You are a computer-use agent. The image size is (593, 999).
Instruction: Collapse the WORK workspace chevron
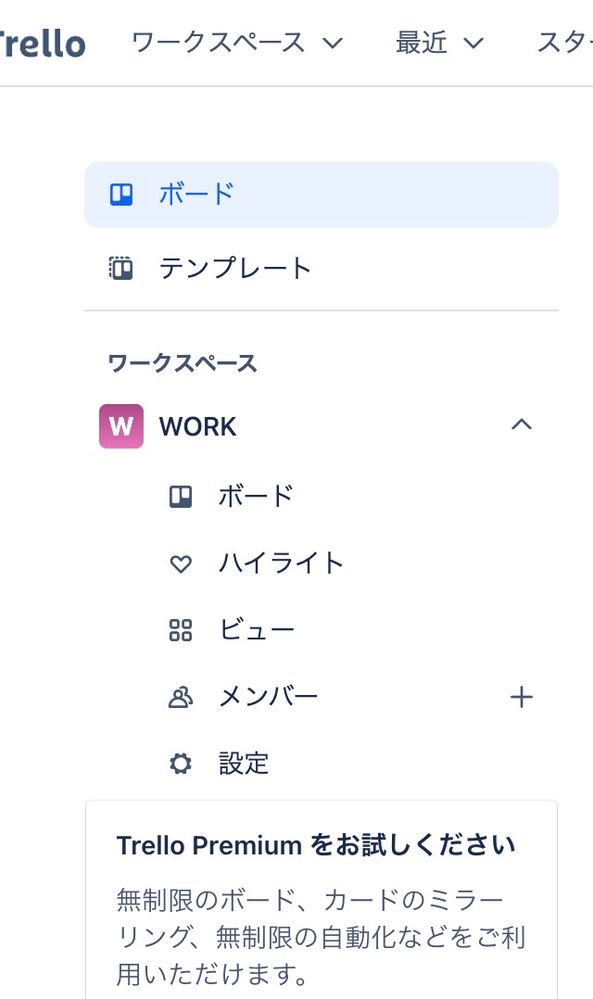(522, 425)
